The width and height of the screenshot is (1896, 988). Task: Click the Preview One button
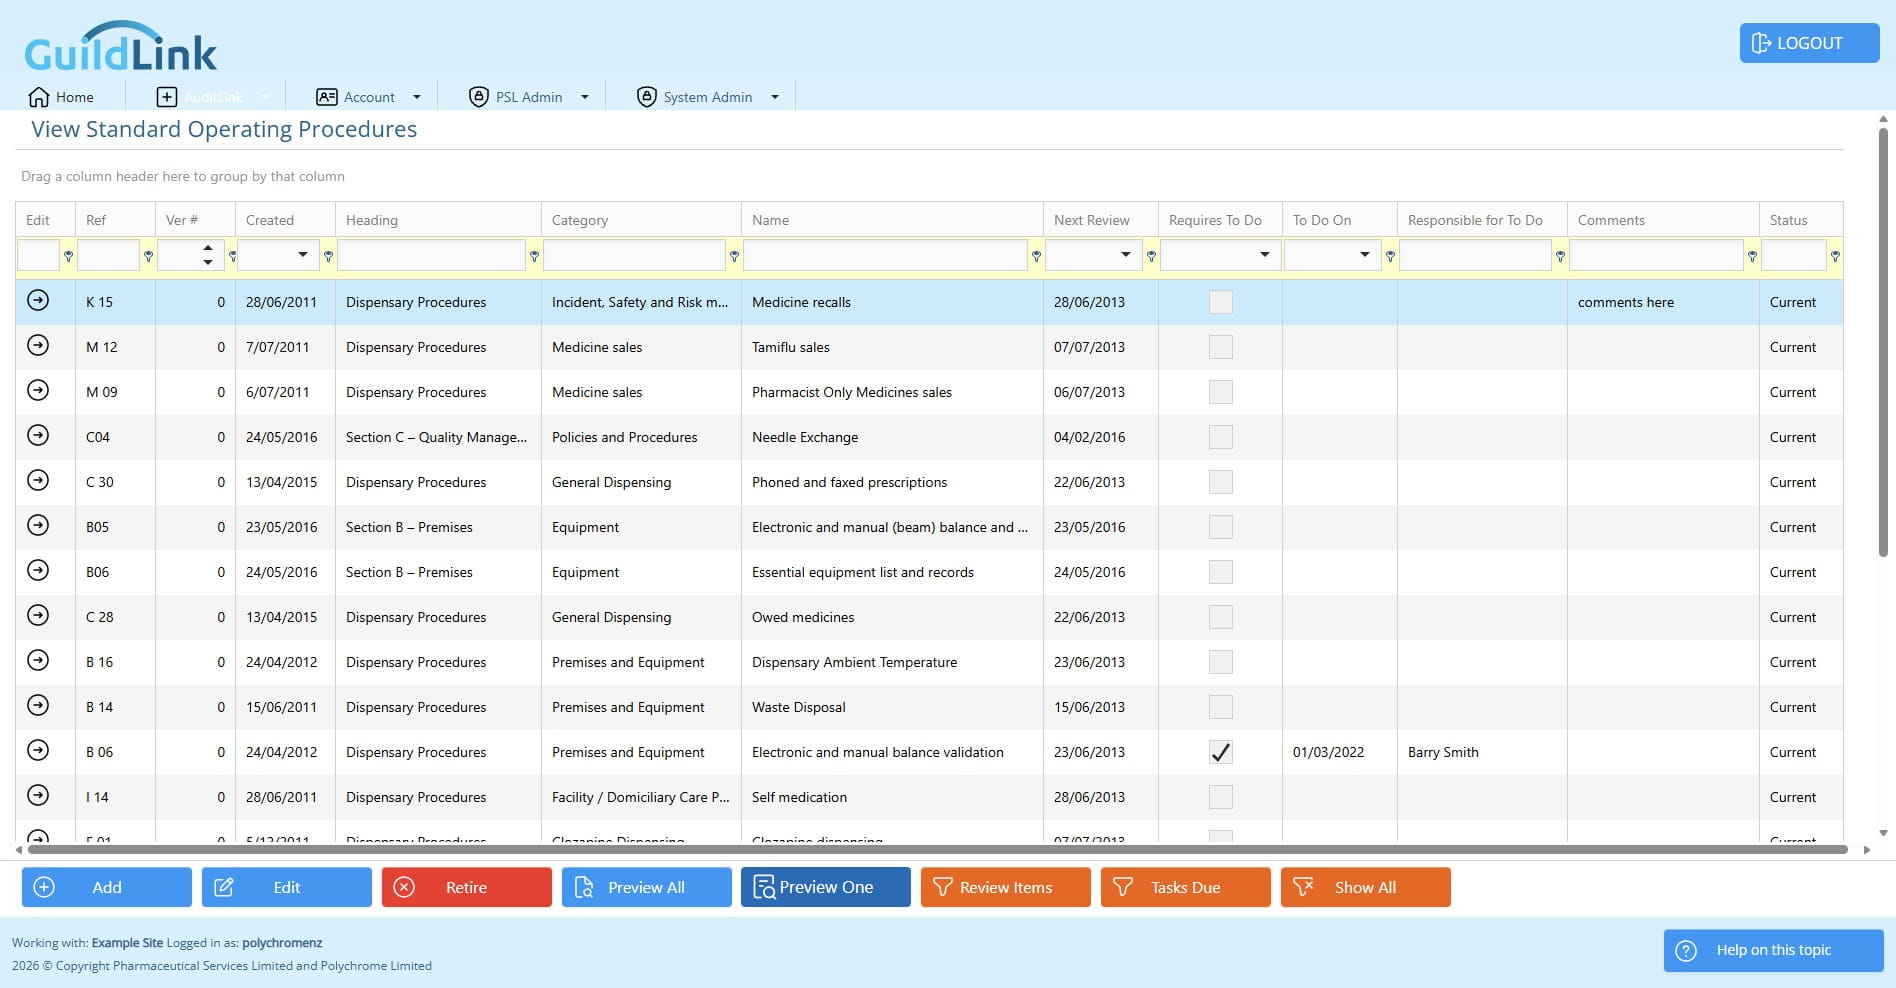click(x=826, y=887)
